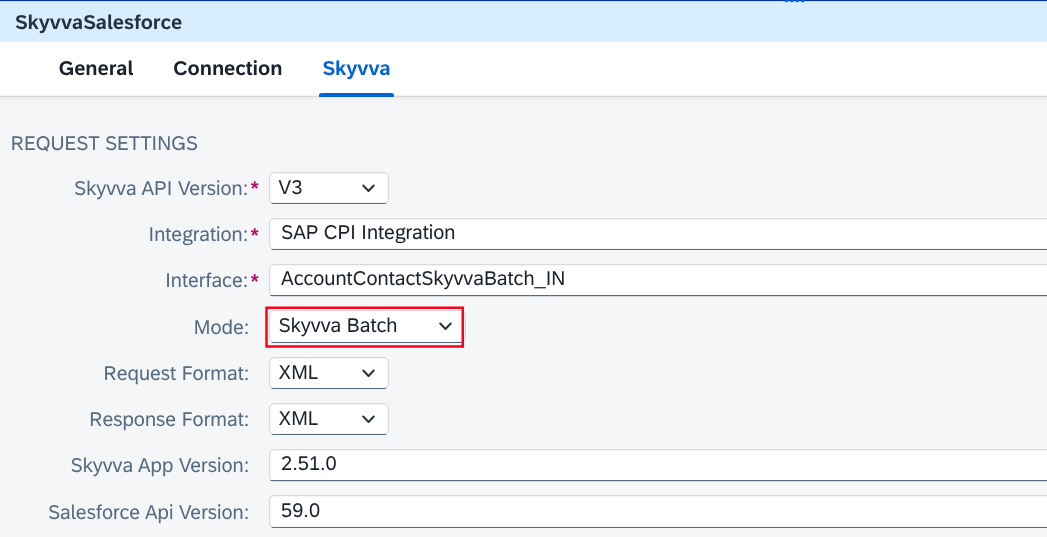The height and width of the screenshot is (537, 1047).
Task: Switch to the General tab
Action: coord(96,68)
